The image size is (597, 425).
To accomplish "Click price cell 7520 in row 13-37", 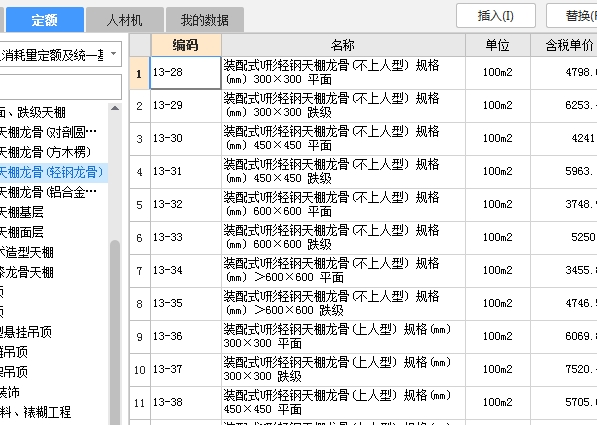I will point(564,370).
